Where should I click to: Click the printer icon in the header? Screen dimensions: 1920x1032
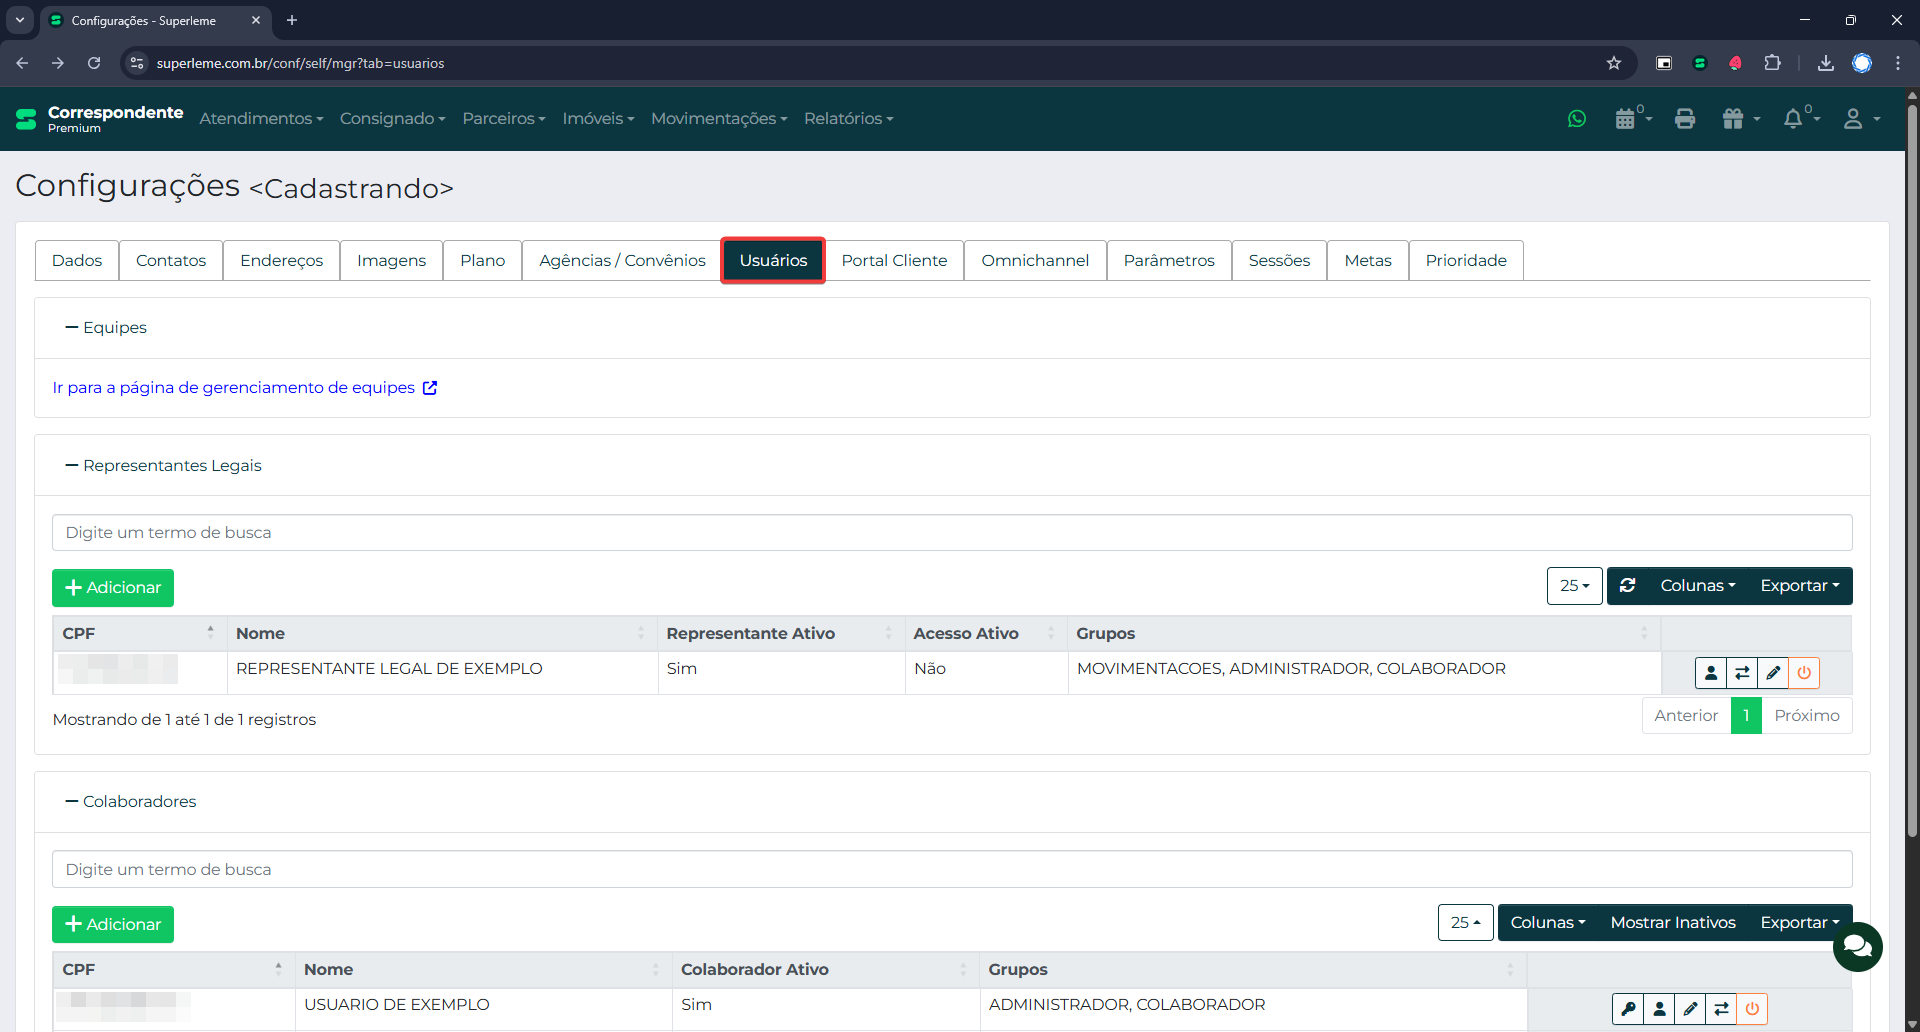tap(1685, 119)
